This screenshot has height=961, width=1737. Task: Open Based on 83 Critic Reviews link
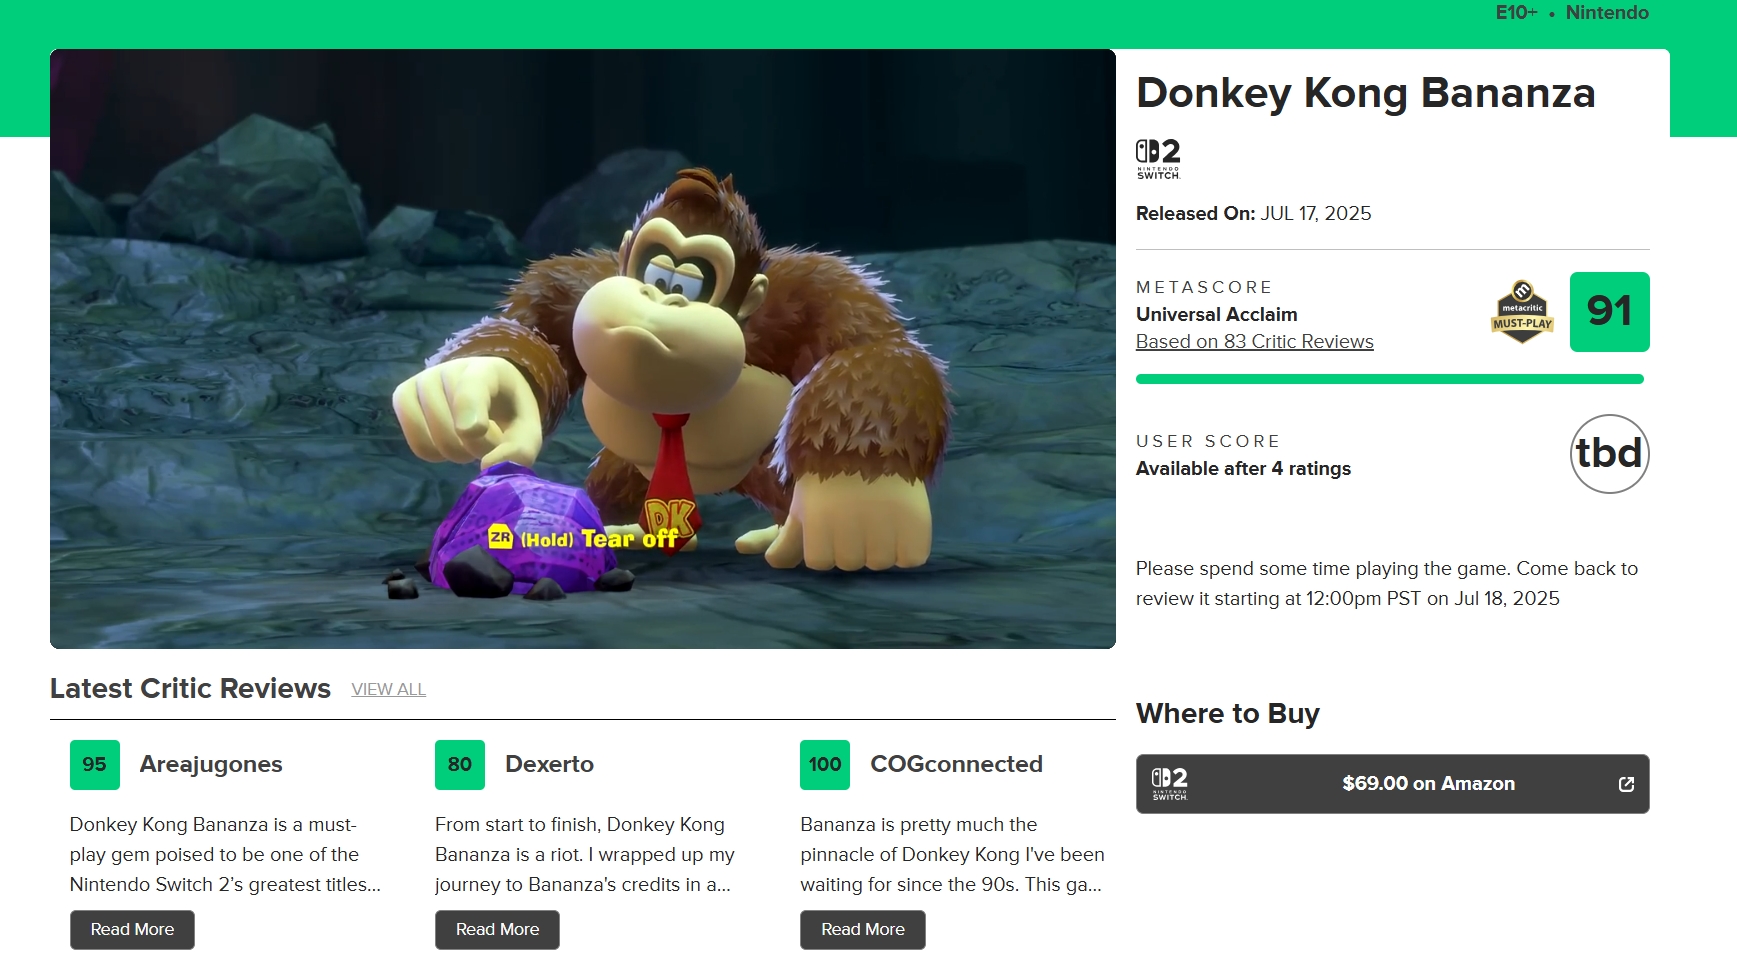click(x=1254, y=342)
